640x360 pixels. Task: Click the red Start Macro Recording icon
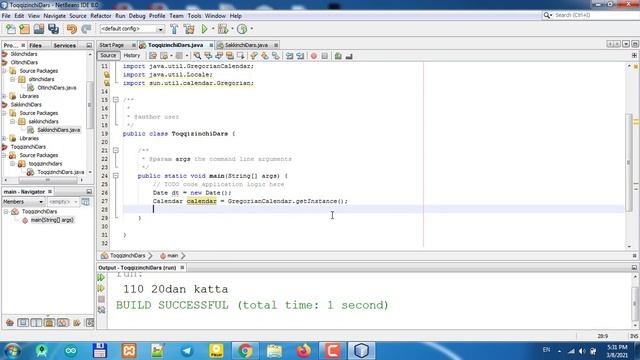click(313, 56)
